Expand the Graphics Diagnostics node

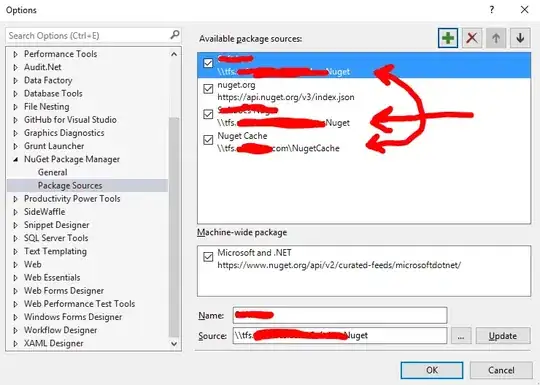point(15,133)
